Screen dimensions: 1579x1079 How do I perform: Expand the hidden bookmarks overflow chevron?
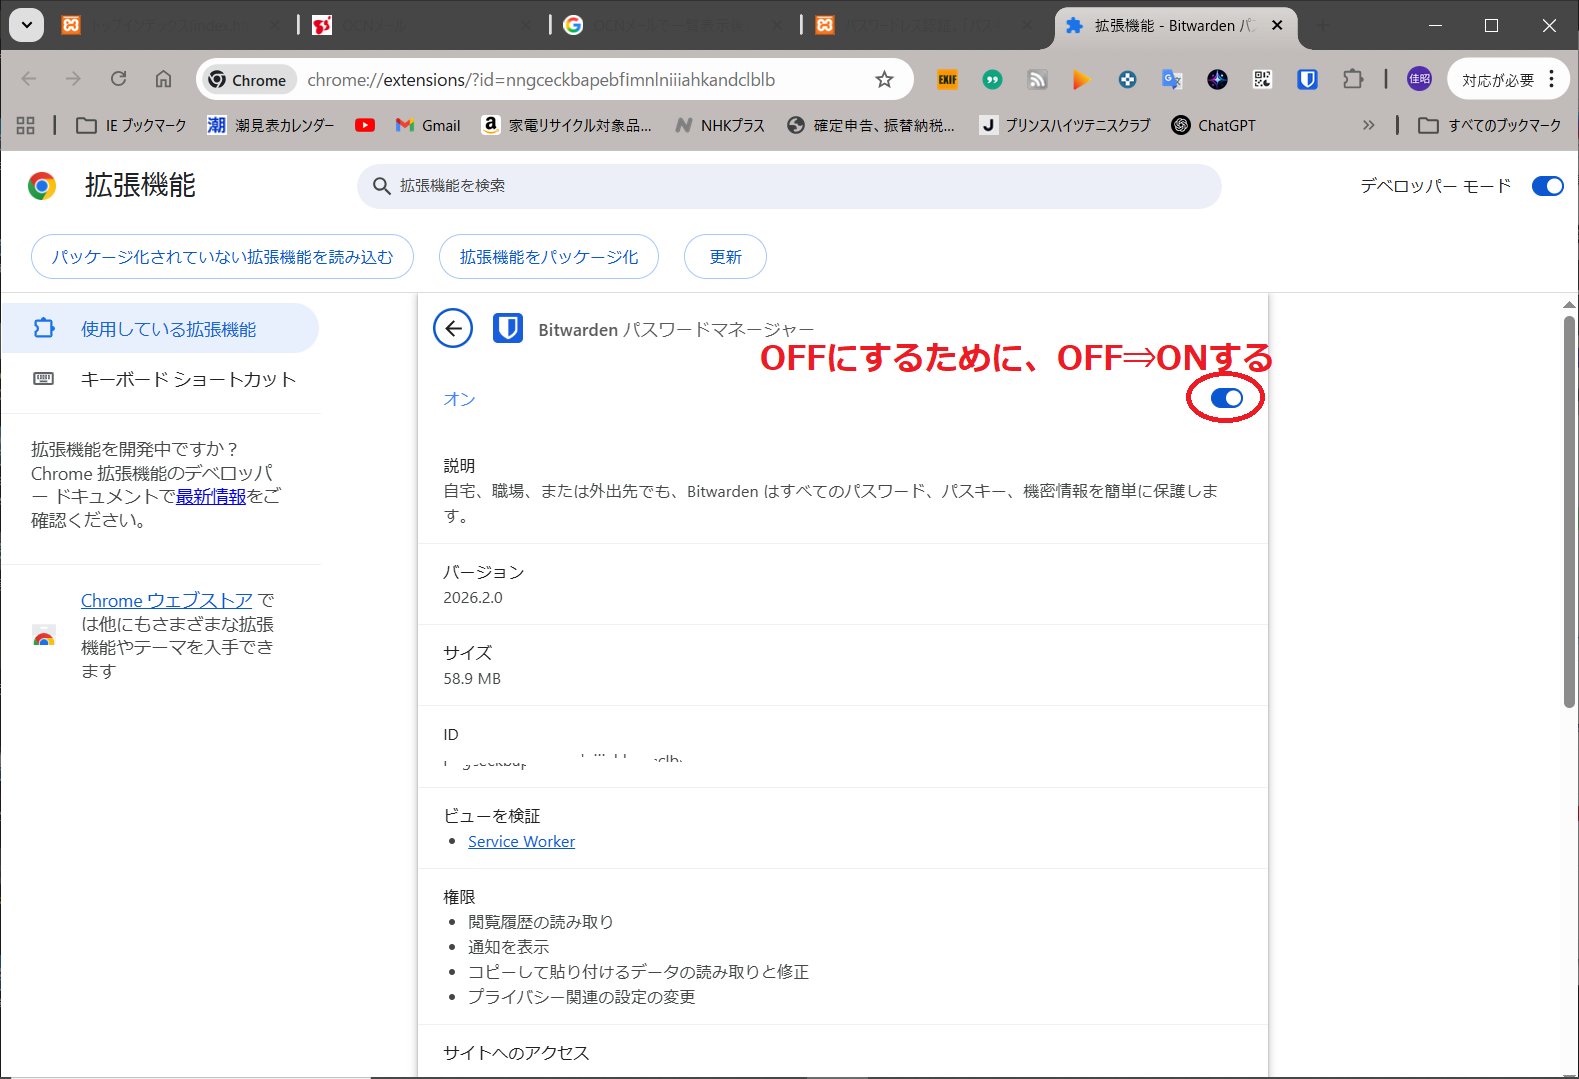(x=1368, y=125)
